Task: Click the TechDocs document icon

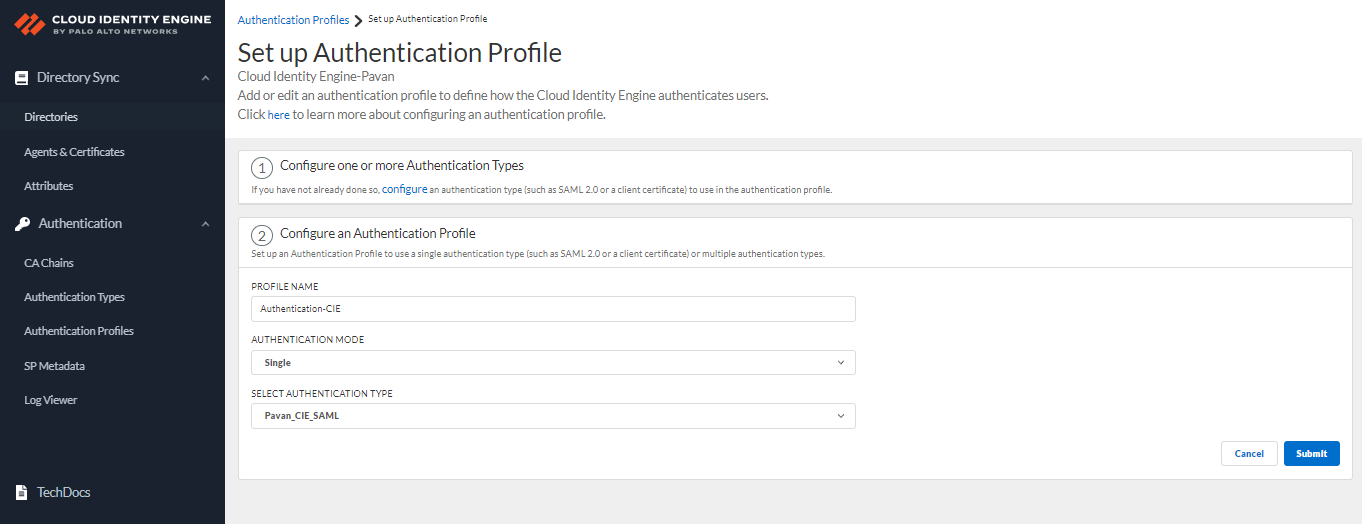Action: pos(21,492)
